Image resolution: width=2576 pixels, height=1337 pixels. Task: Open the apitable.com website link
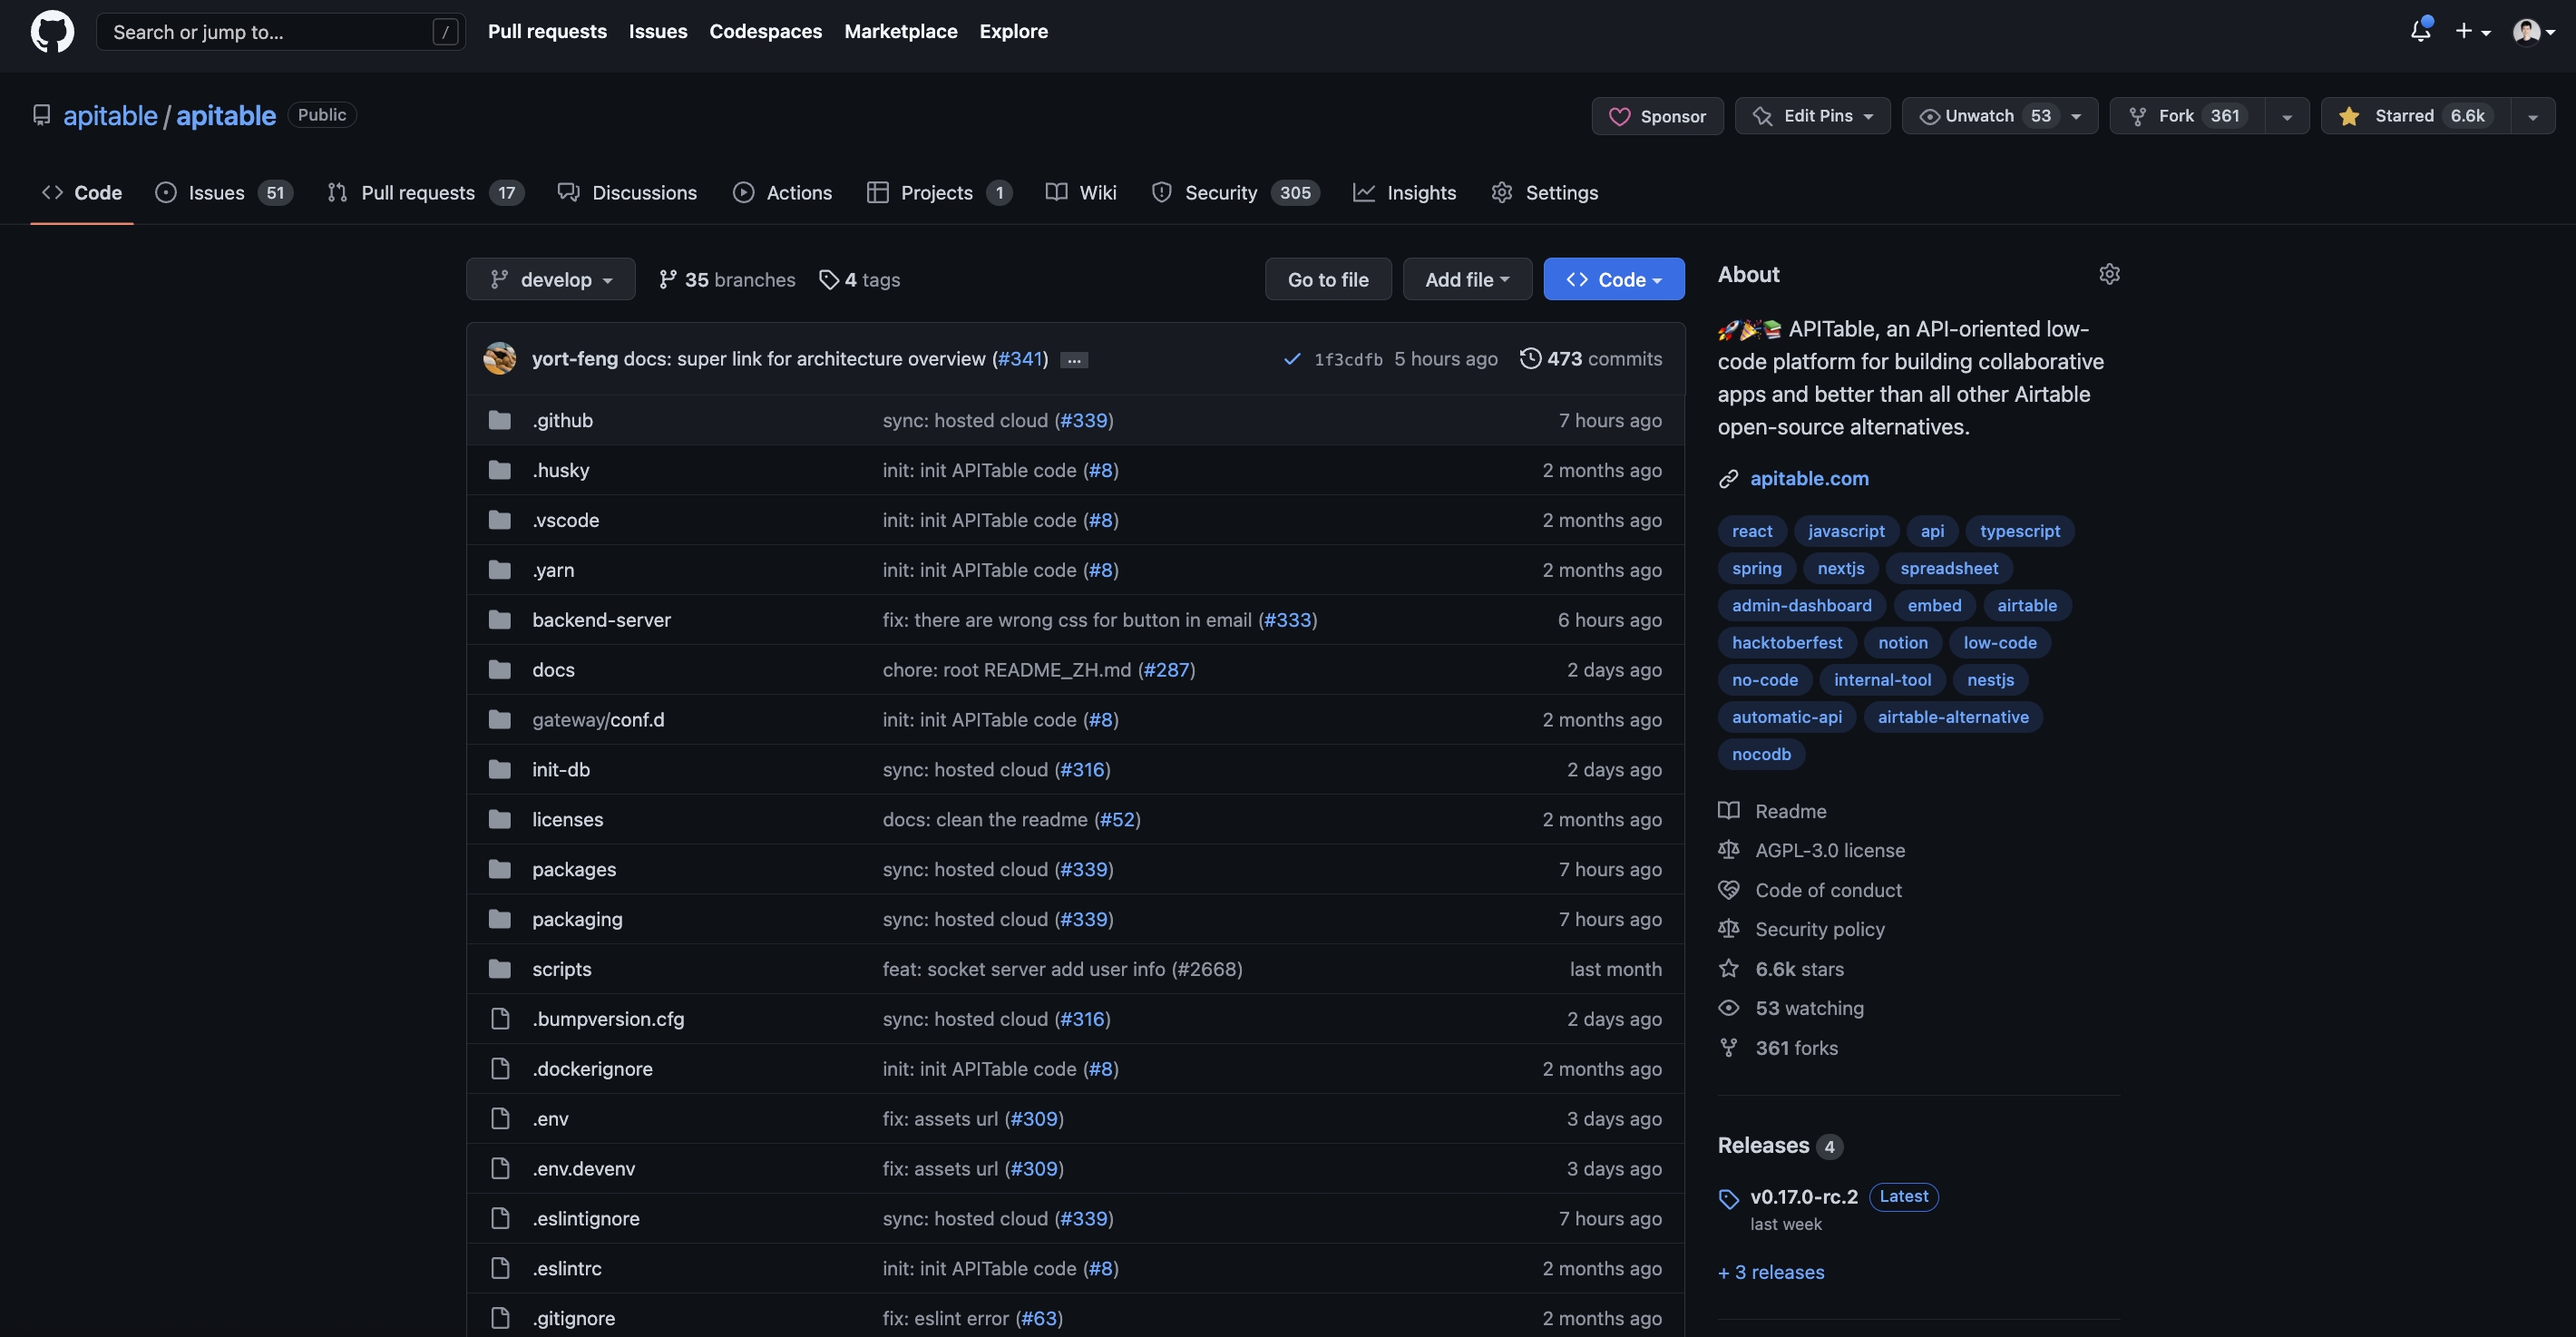1808,479
